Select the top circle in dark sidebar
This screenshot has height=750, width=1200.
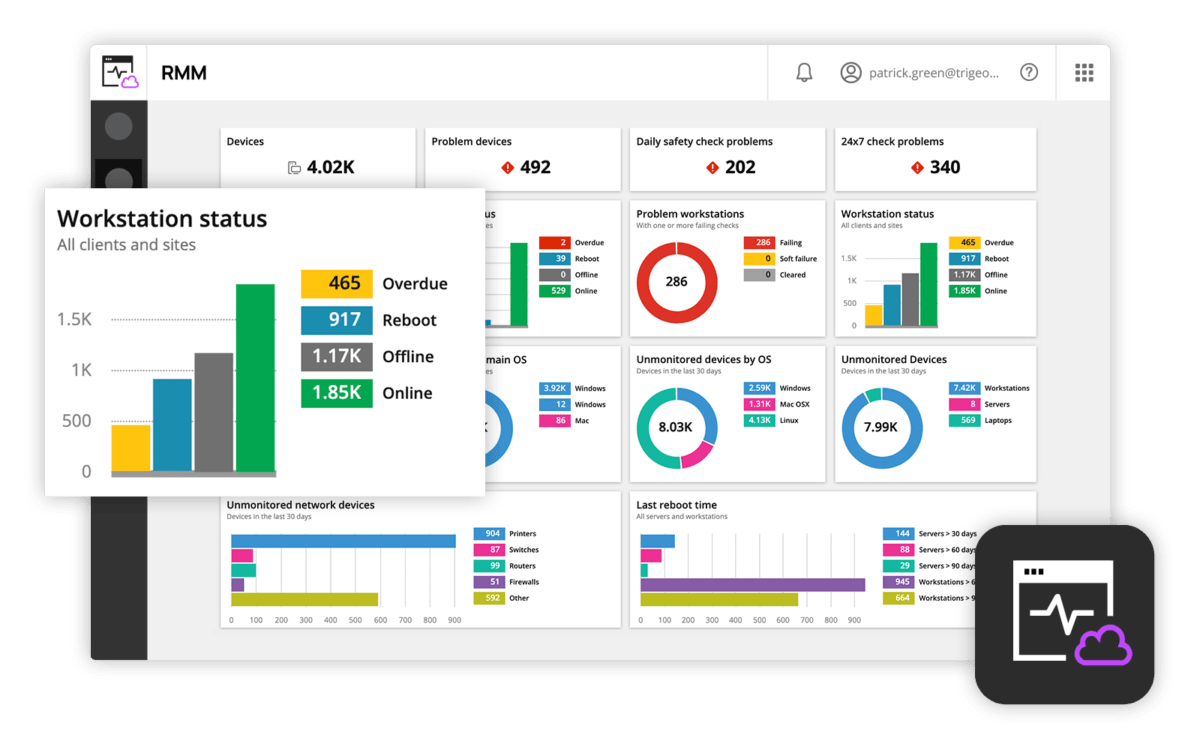click(x=119, y=126)
